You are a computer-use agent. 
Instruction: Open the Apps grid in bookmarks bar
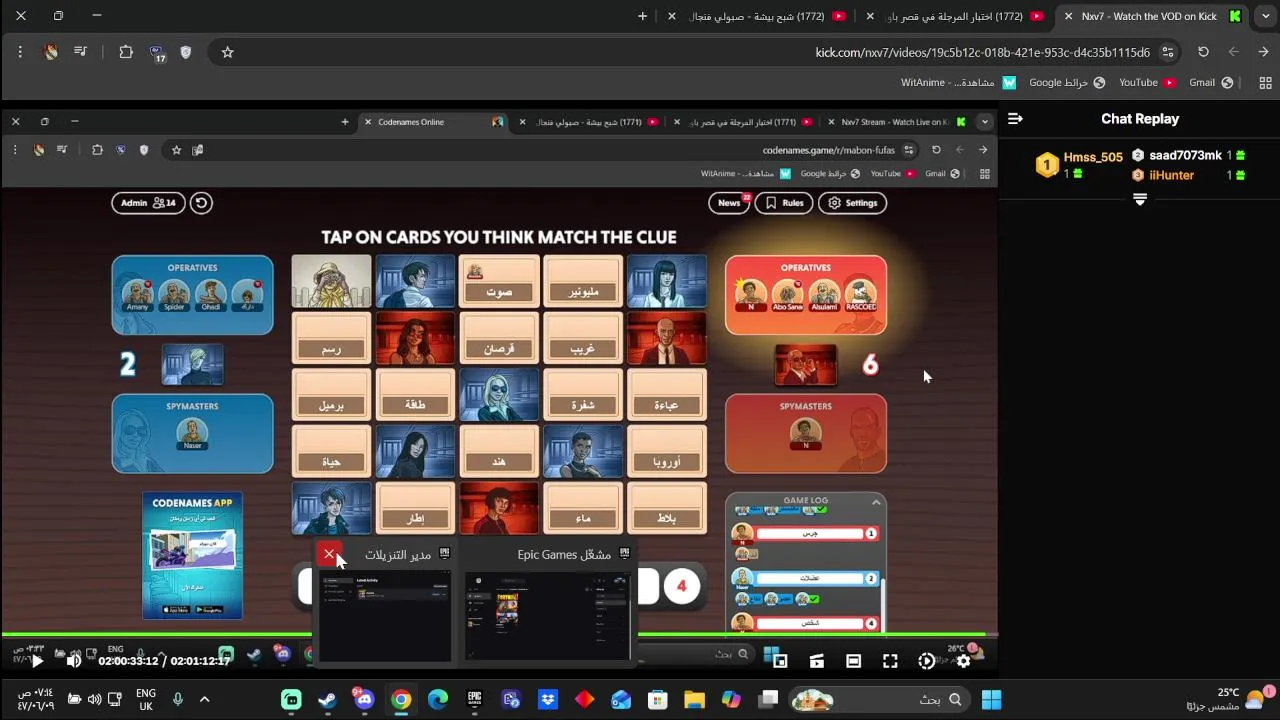click(1265, 83)
